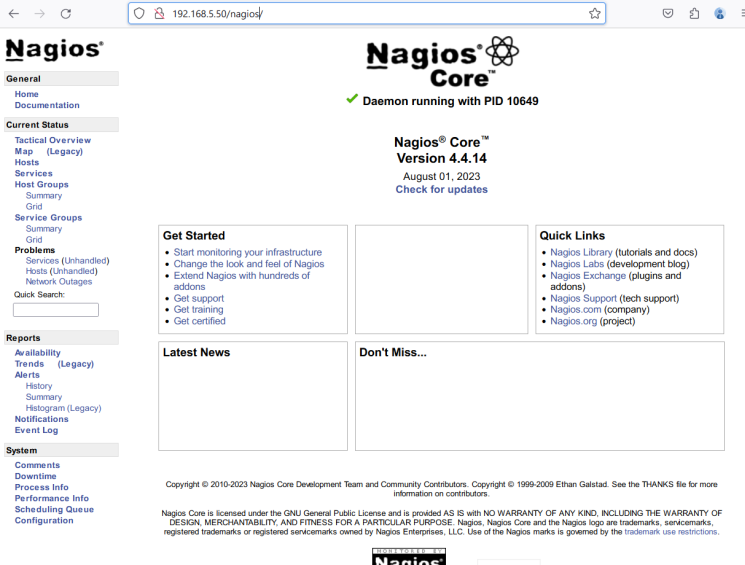Open Downtime under System
The width and height of the screenshot is (745, 565).
point(35,476)
